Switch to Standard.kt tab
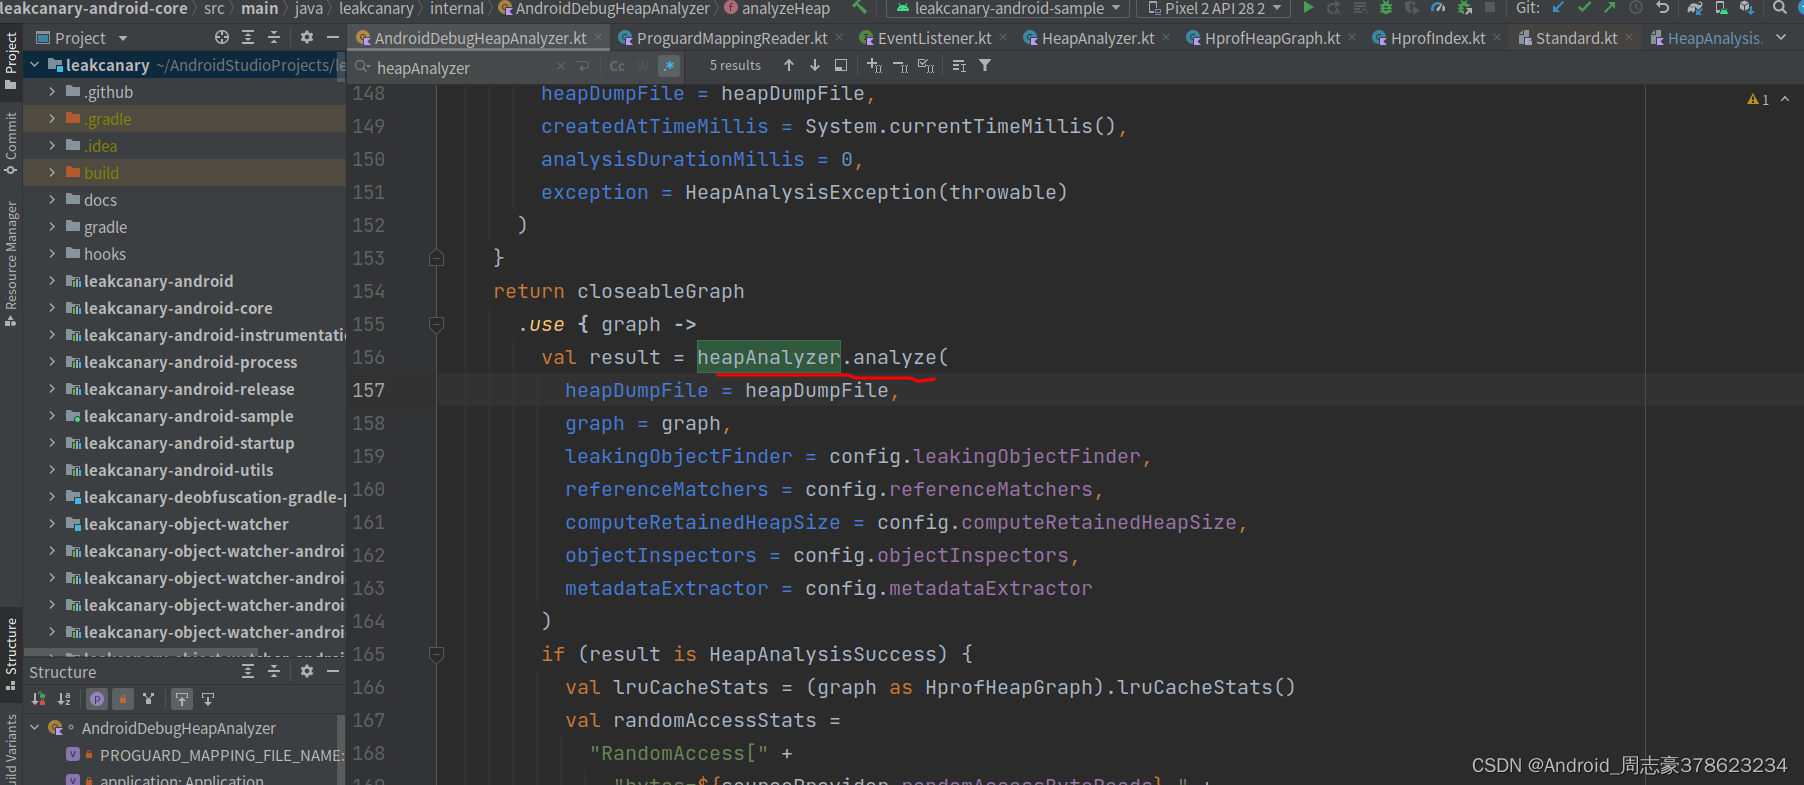Viewport: 1804px width, 785px height. [1575, 38]
